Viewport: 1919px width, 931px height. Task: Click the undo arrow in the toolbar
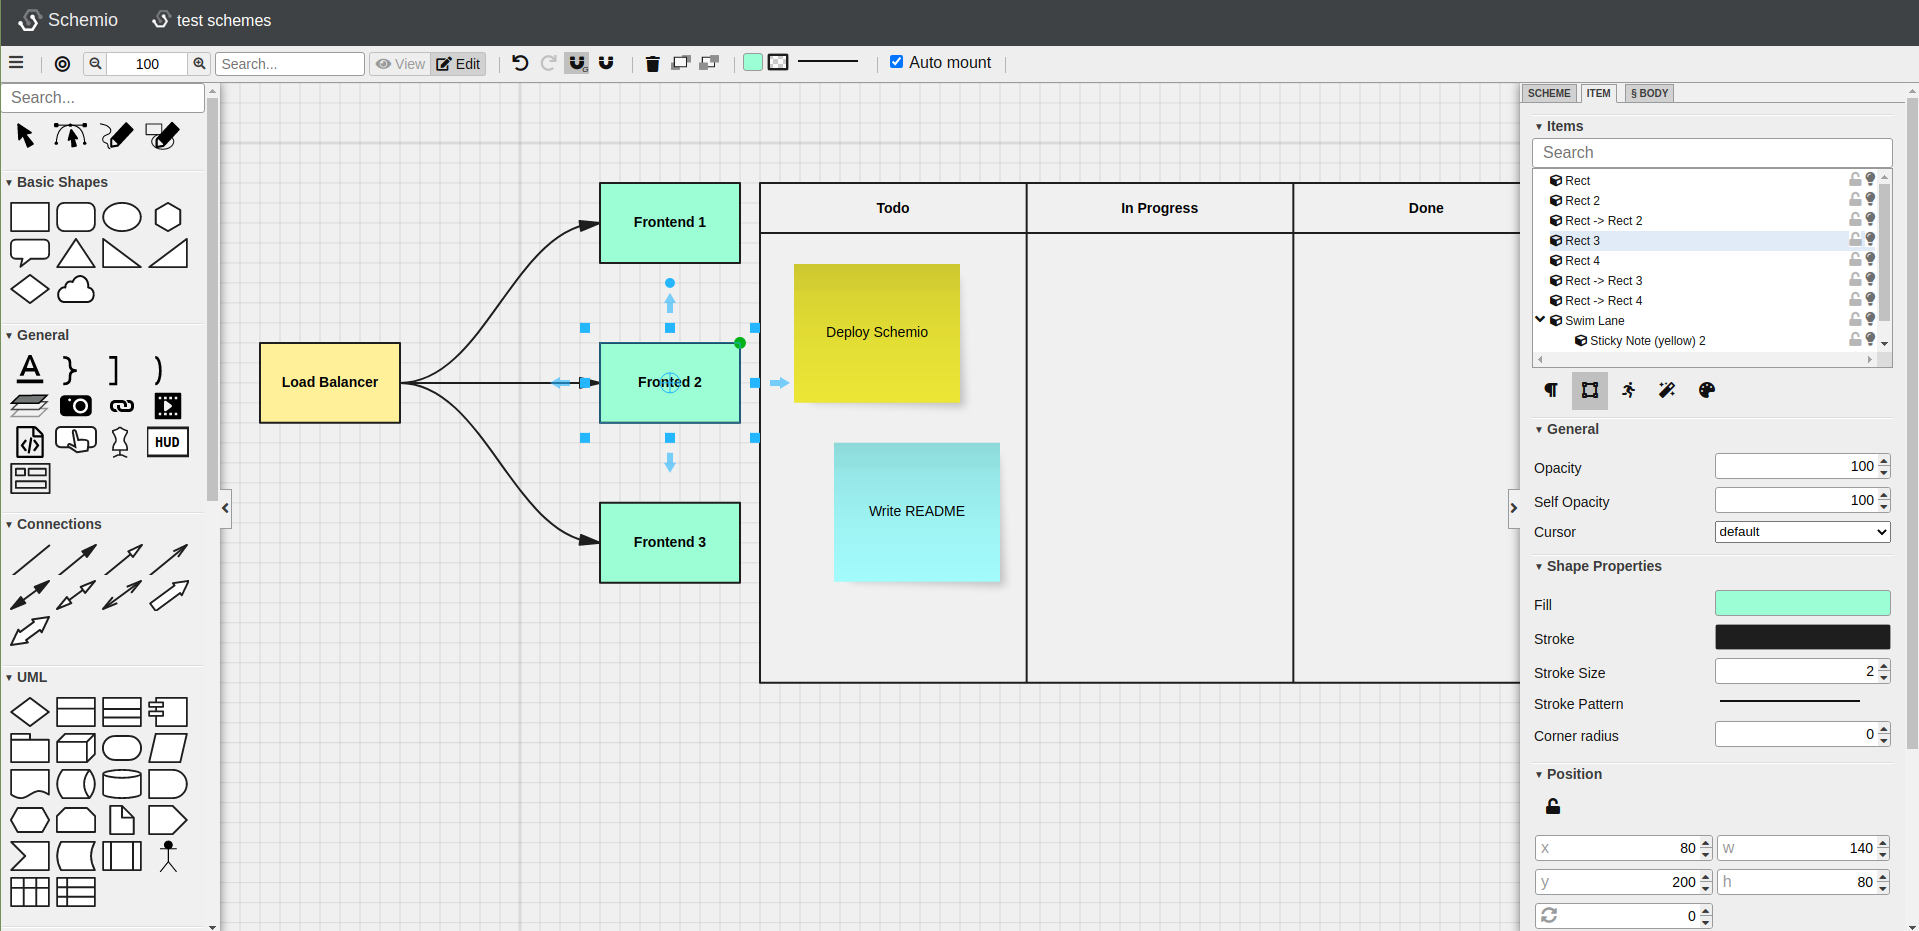point(520,63)
